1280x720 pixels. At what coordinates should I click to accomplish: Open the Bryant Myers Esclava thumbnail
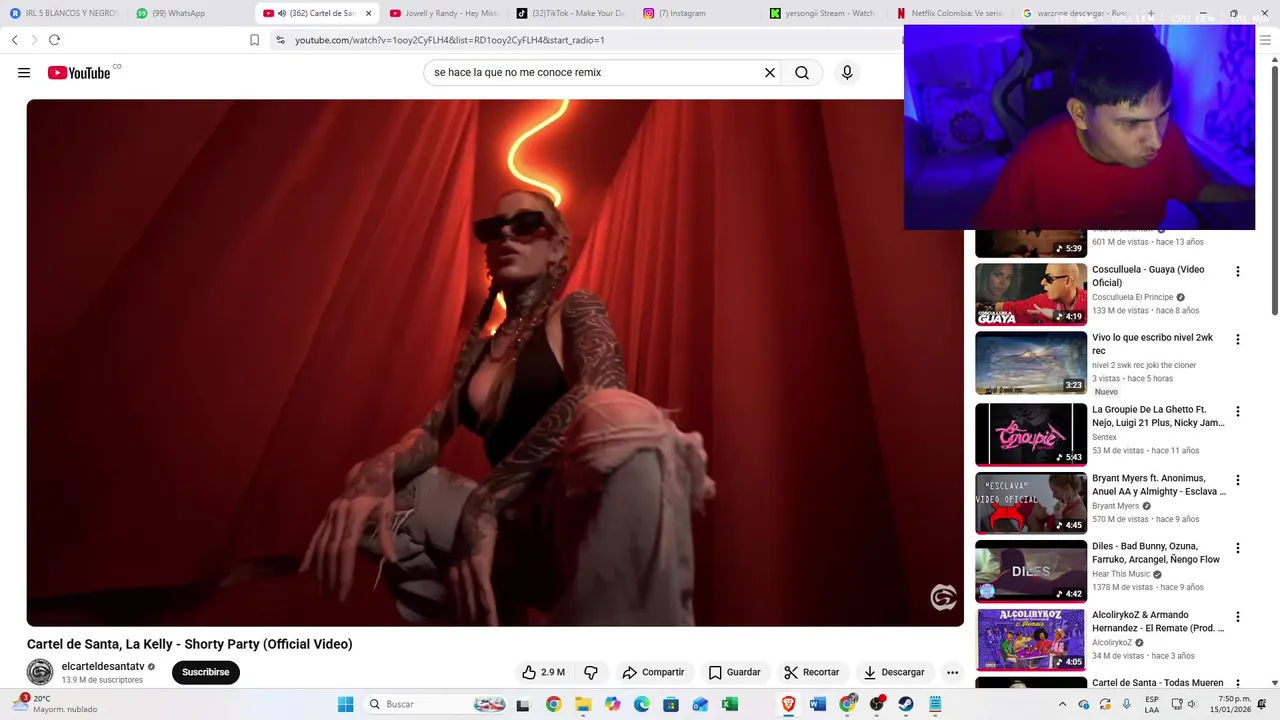tap(1031, 503)
